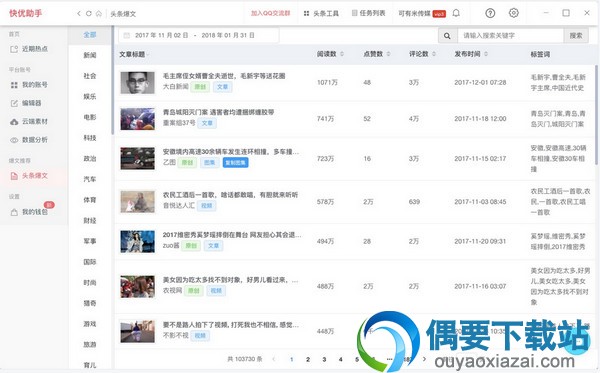Screen dimensions: 600x373
Task: Click the end date 2018年01月31日
Action: coord(228,35)
